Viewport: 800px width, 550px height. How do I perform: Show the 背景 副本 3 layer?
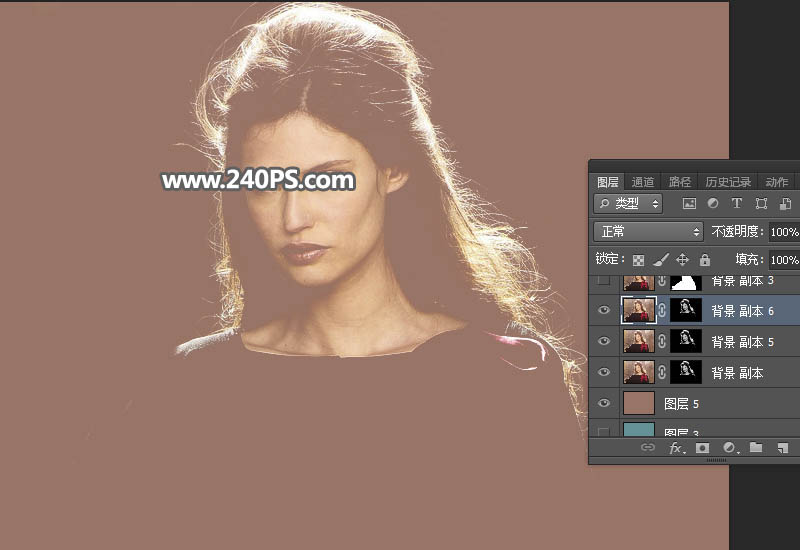pos(604,280)
